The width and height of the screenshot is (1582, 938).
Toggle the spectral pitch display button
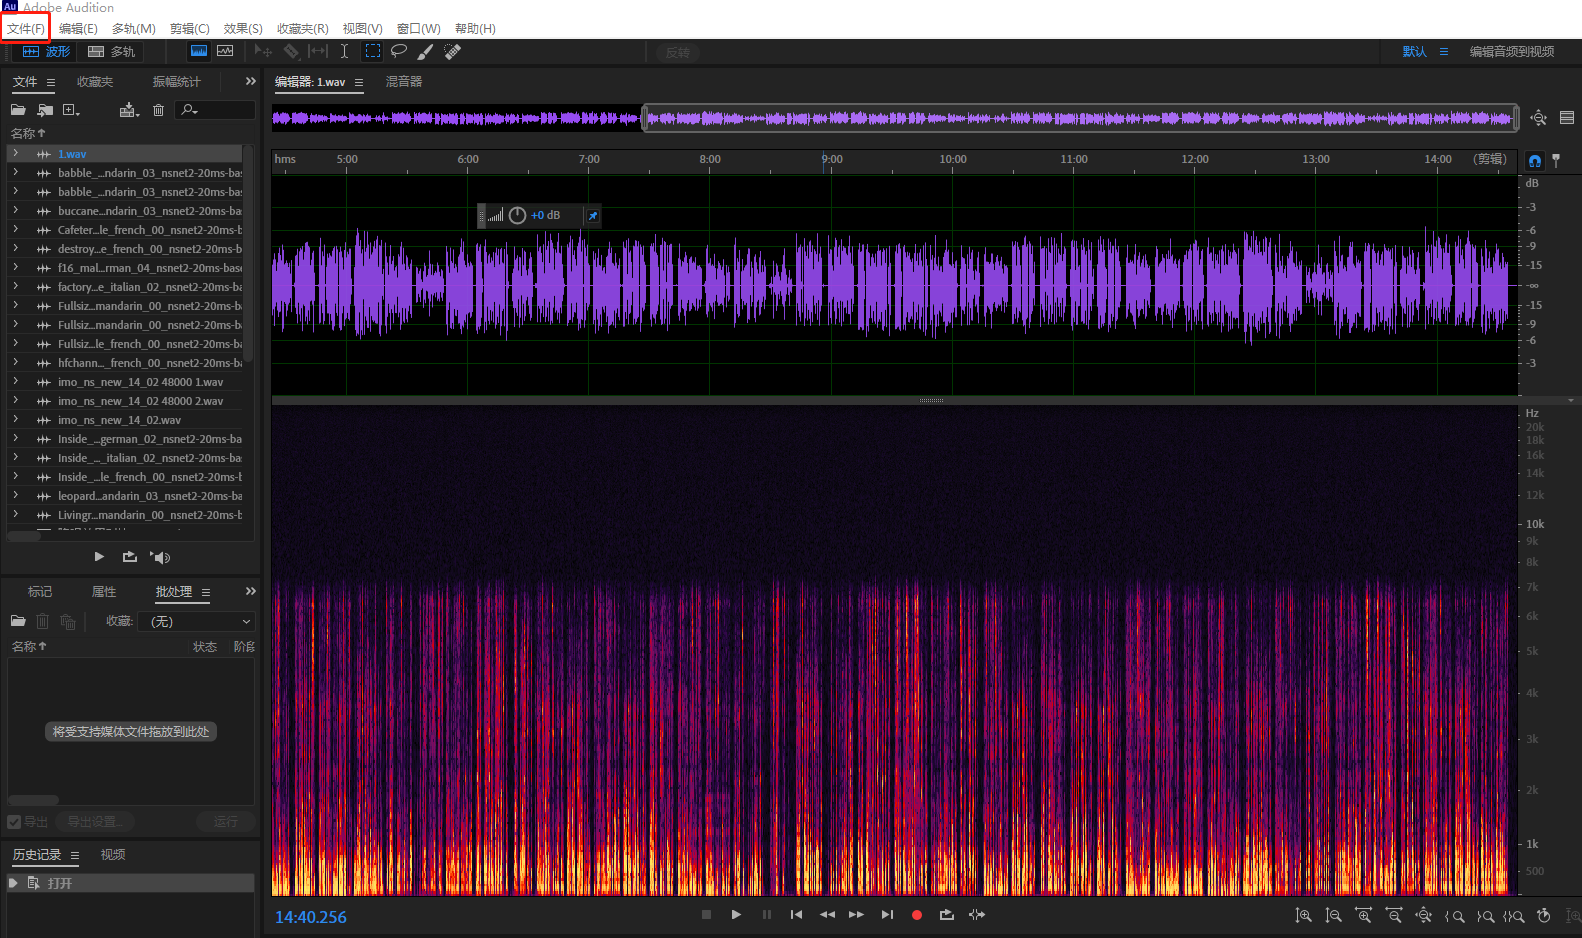225,51
